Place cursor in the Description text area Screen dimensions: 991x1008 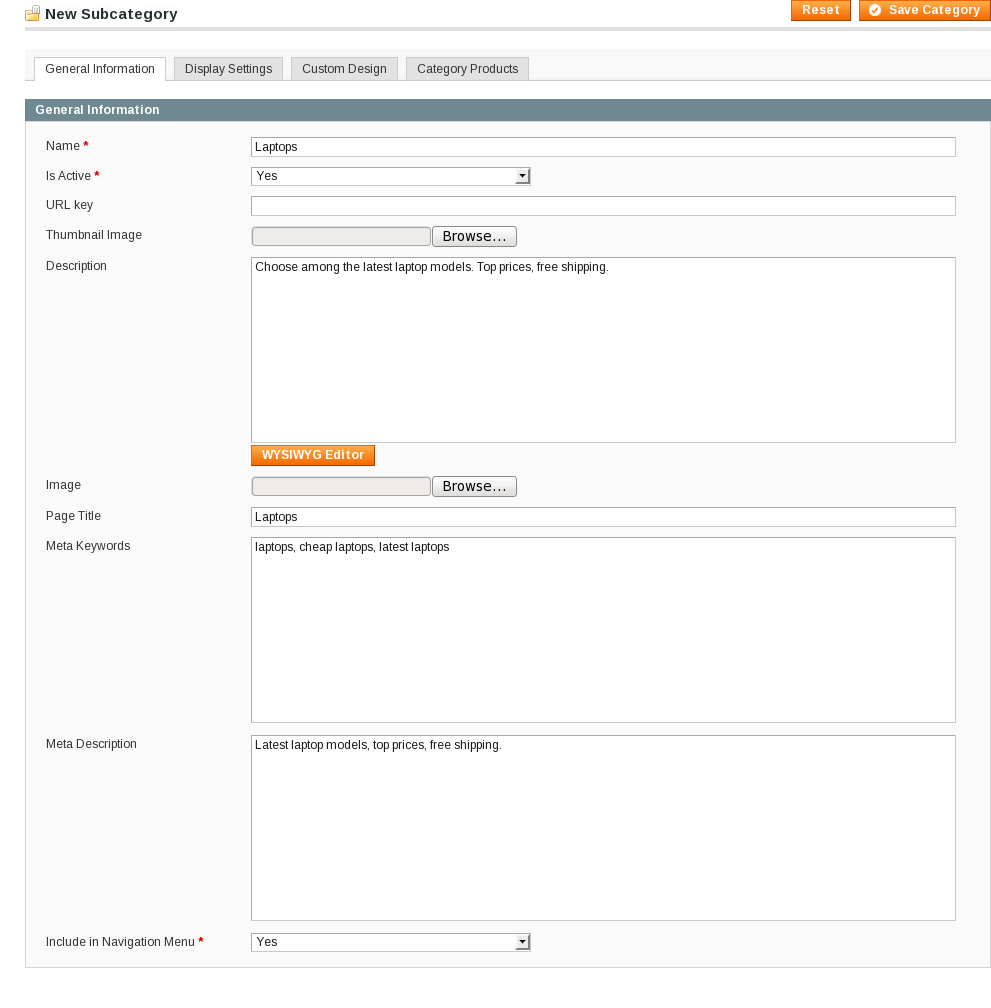(603, 350)
